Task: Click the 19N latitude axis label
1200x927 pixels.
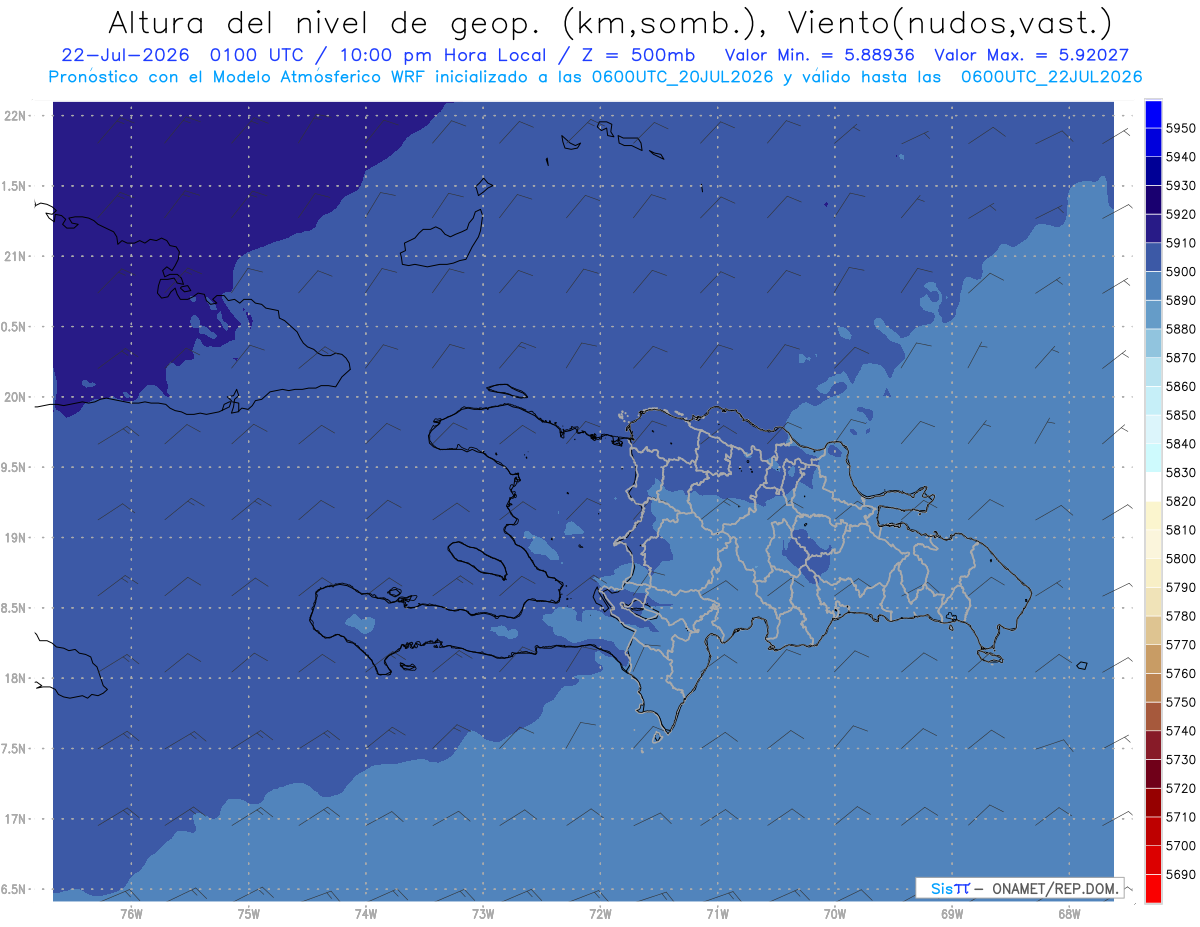Action: point(14,537)
